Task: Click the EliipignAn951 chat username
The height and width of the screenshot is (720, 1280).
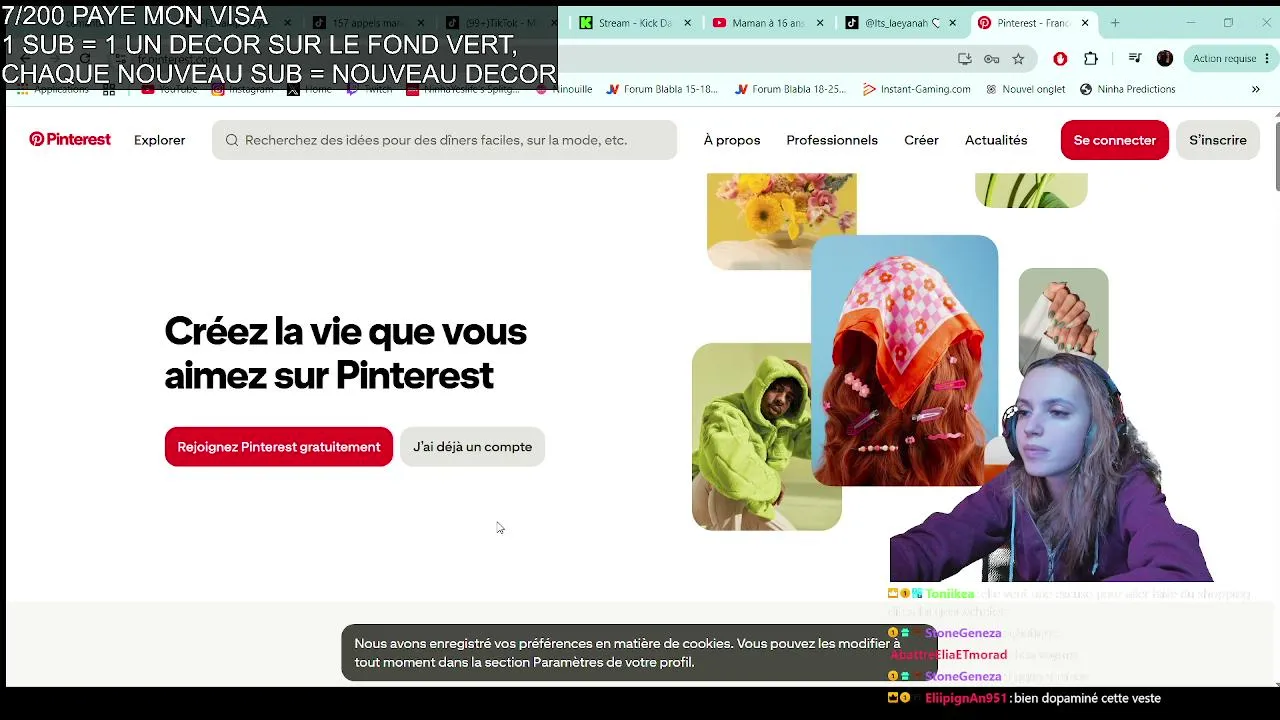Action: pos(966,698)
